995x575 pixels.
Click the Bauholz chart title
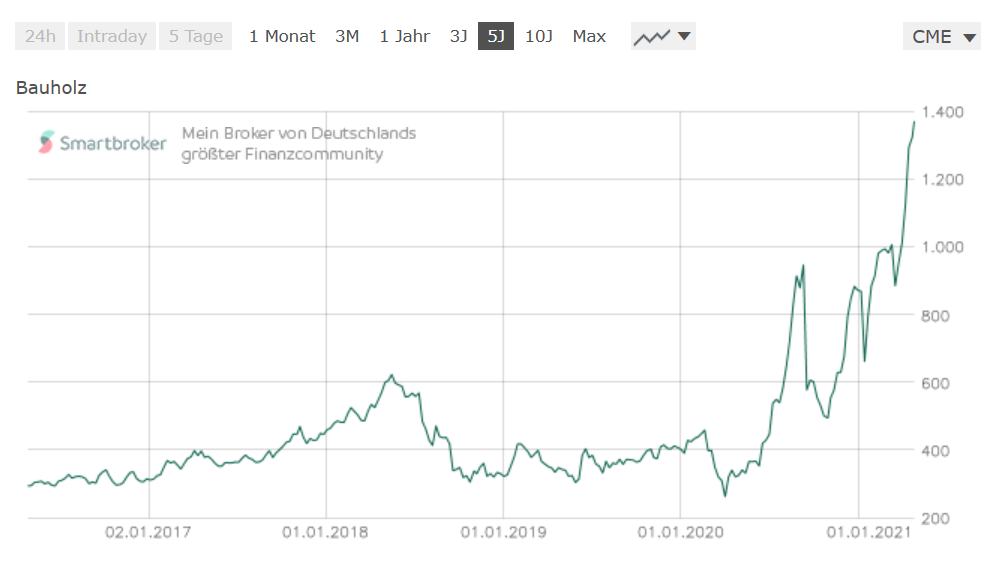(x=51, y=88)
